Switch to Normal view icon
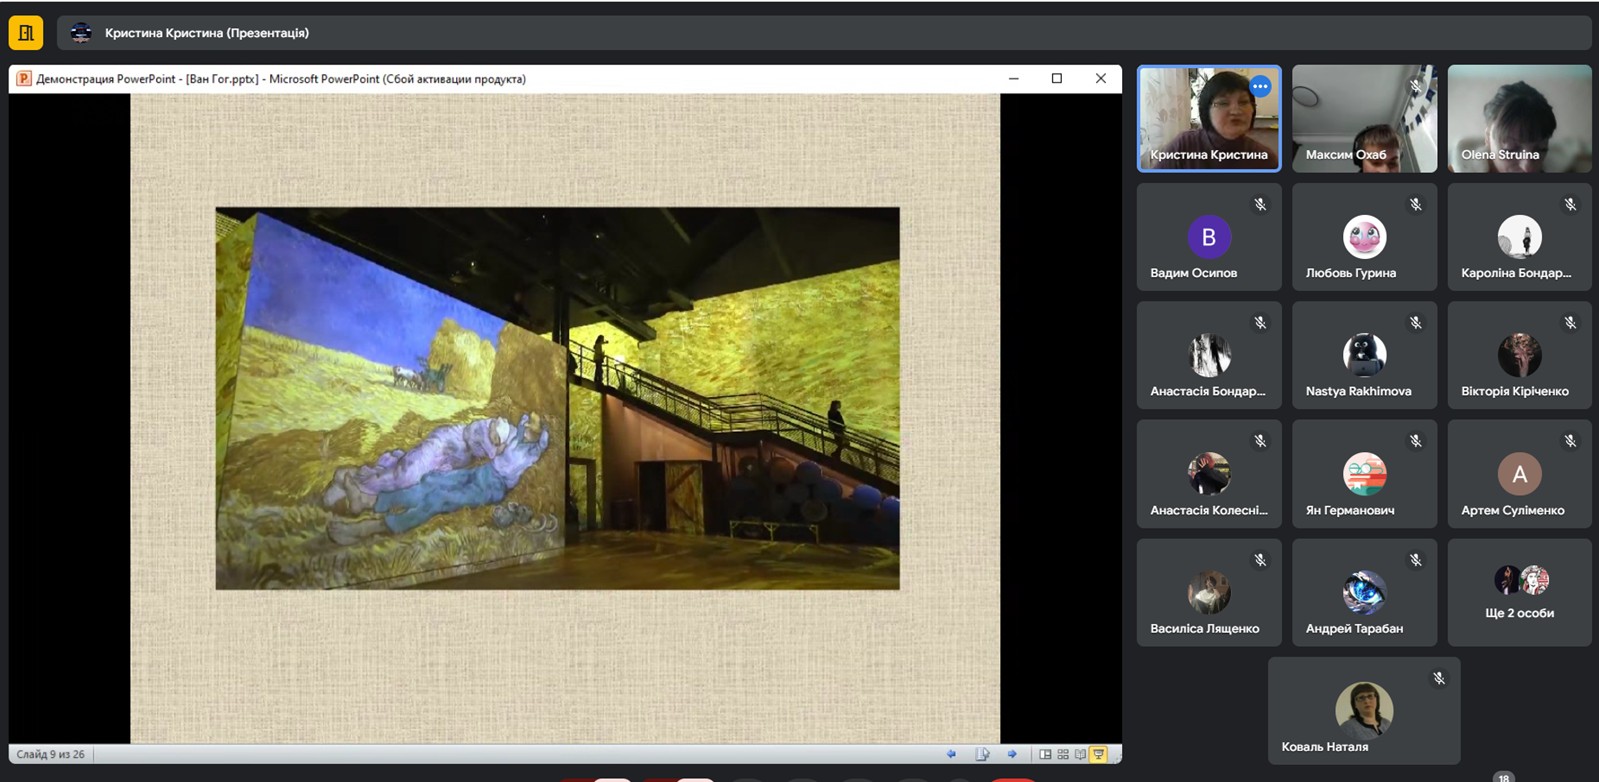The image size is (1599, 782). click(1045, 754)
